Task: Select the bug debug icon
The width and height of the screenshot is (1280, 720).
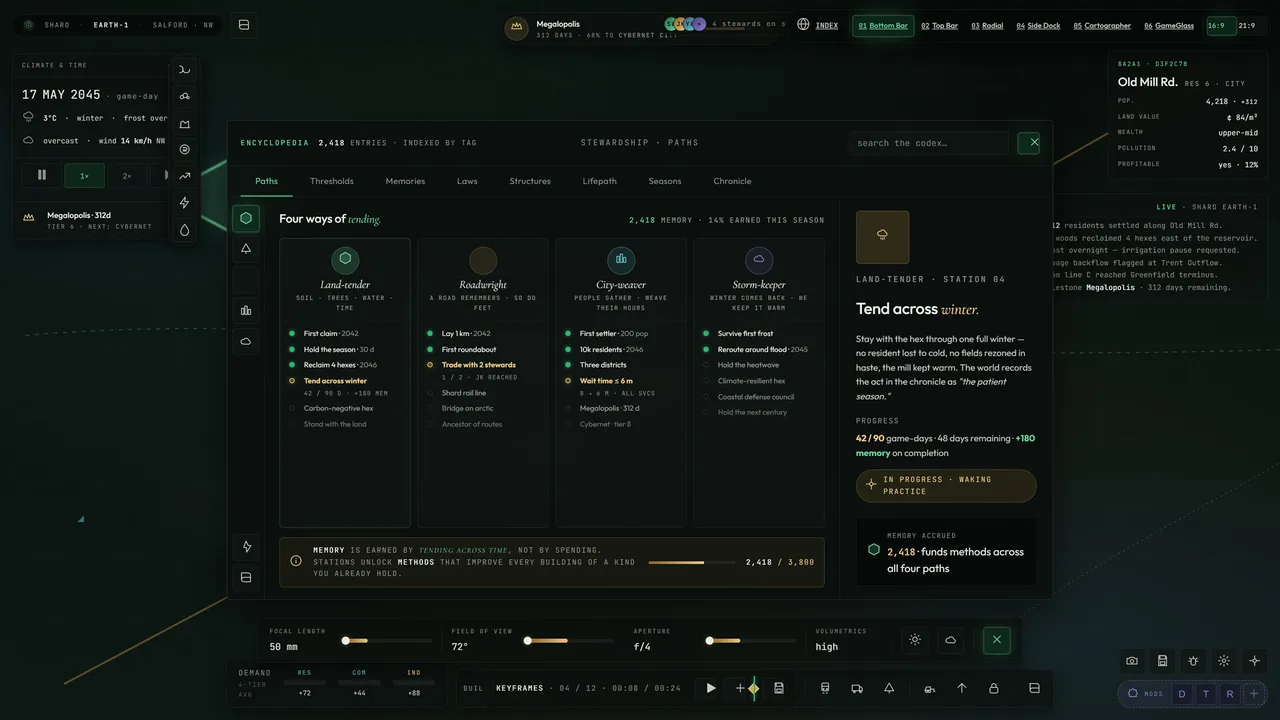Action: click(x=1193, y=661)
